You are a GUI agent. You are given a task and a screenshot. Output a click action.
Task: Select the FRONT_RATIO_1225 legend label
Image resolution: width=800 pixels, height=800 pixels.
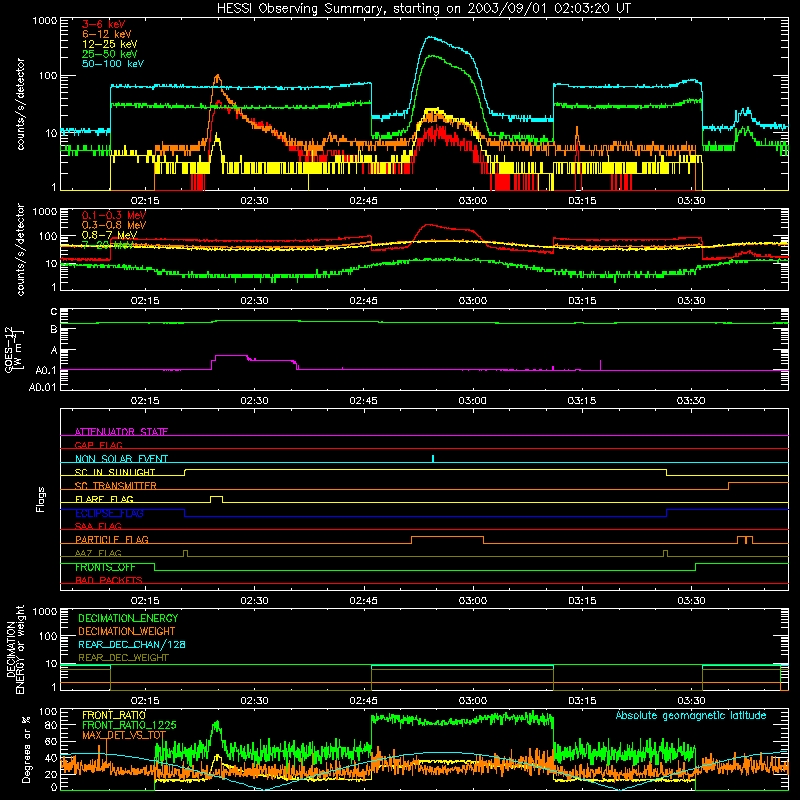pyautogui.click(x=129, y=726)
